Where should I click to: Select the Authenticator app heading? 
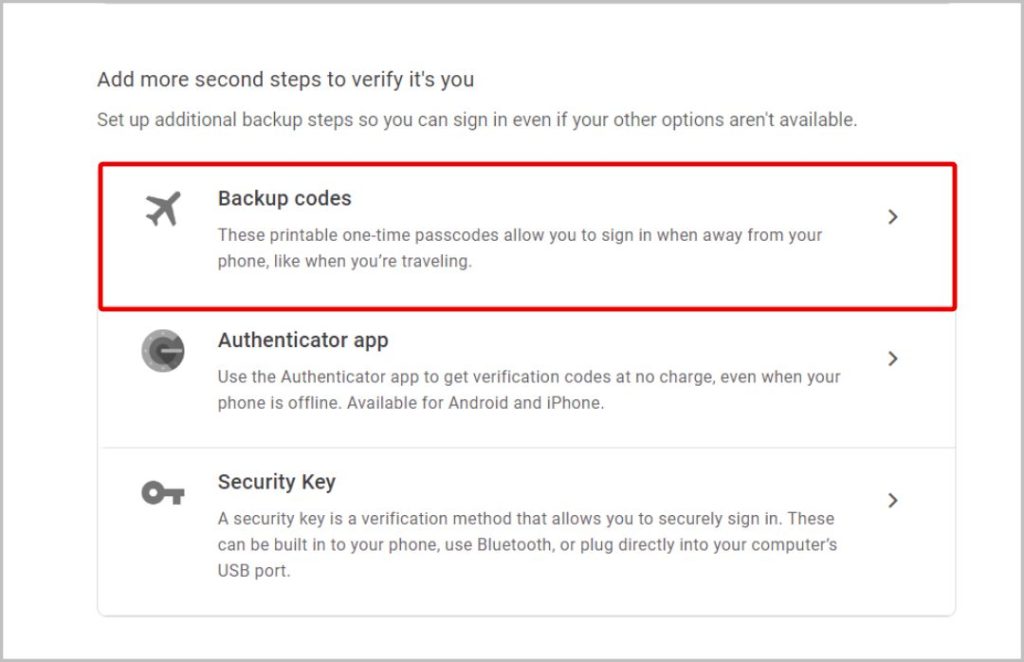point(303,340)
